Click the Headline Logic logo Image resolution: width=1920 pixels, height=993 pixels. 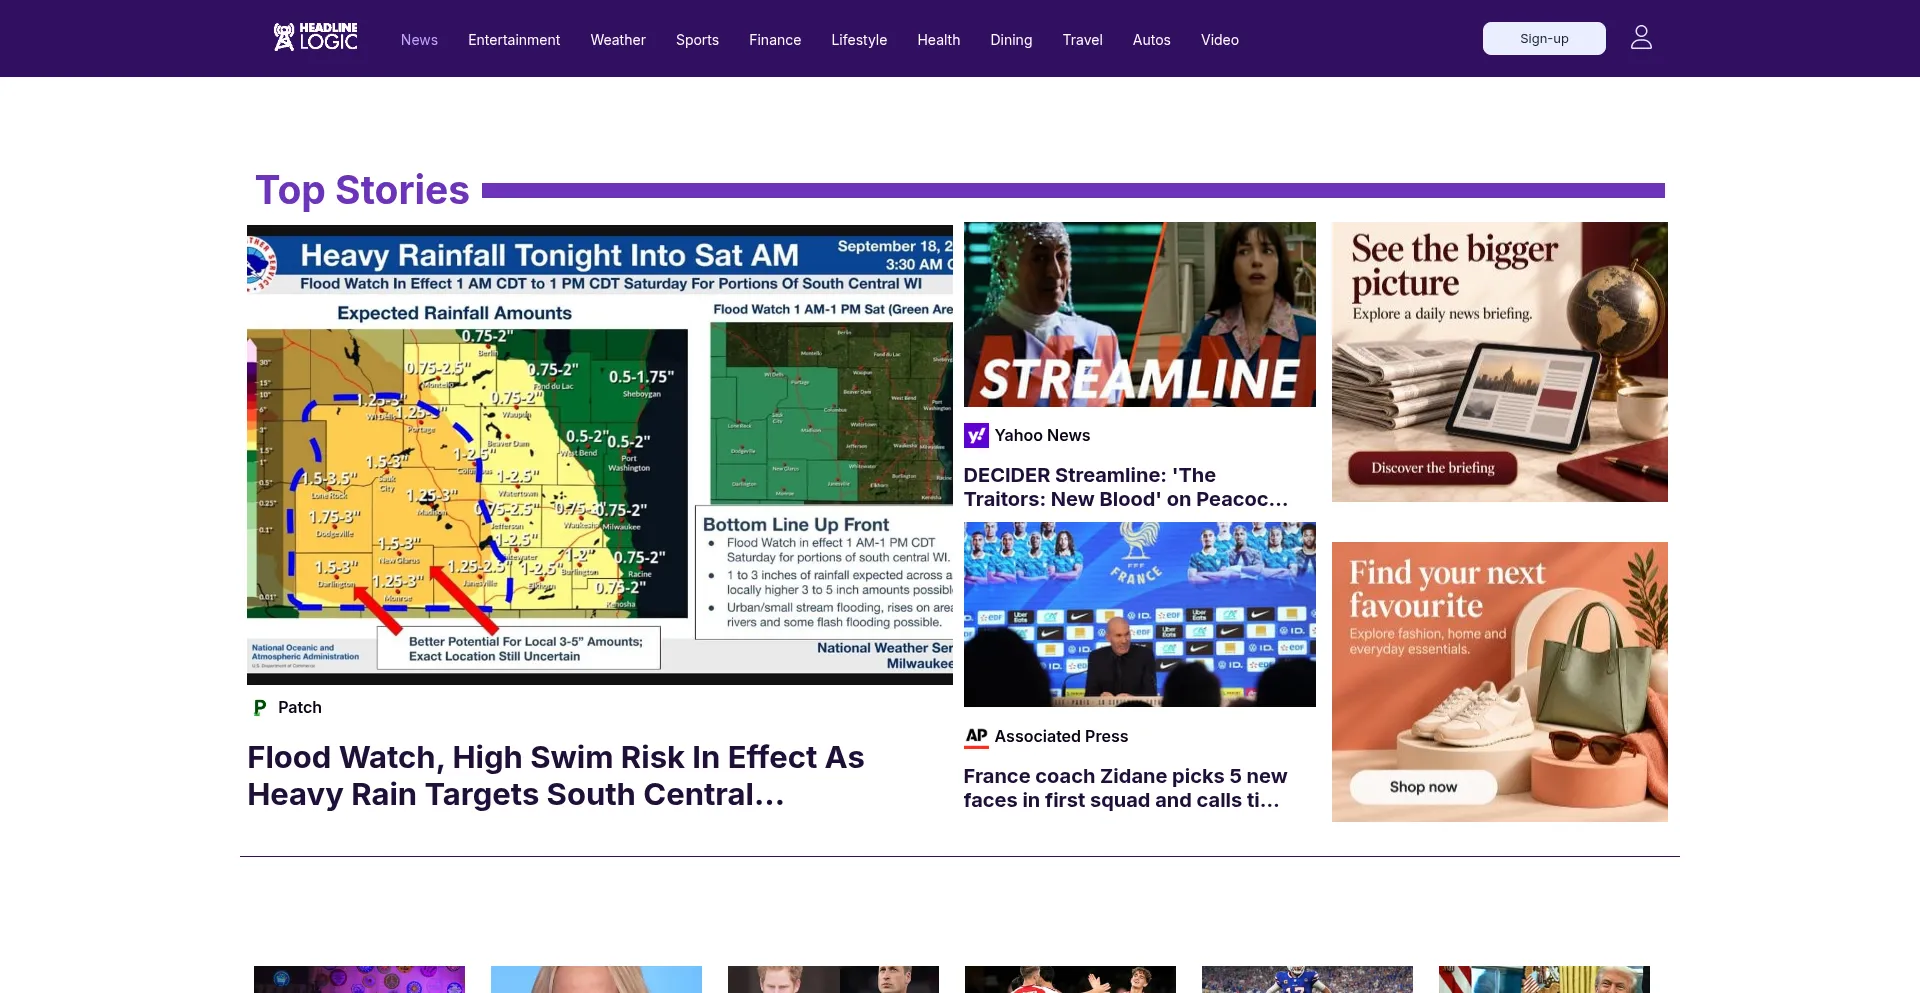[315, 38]
